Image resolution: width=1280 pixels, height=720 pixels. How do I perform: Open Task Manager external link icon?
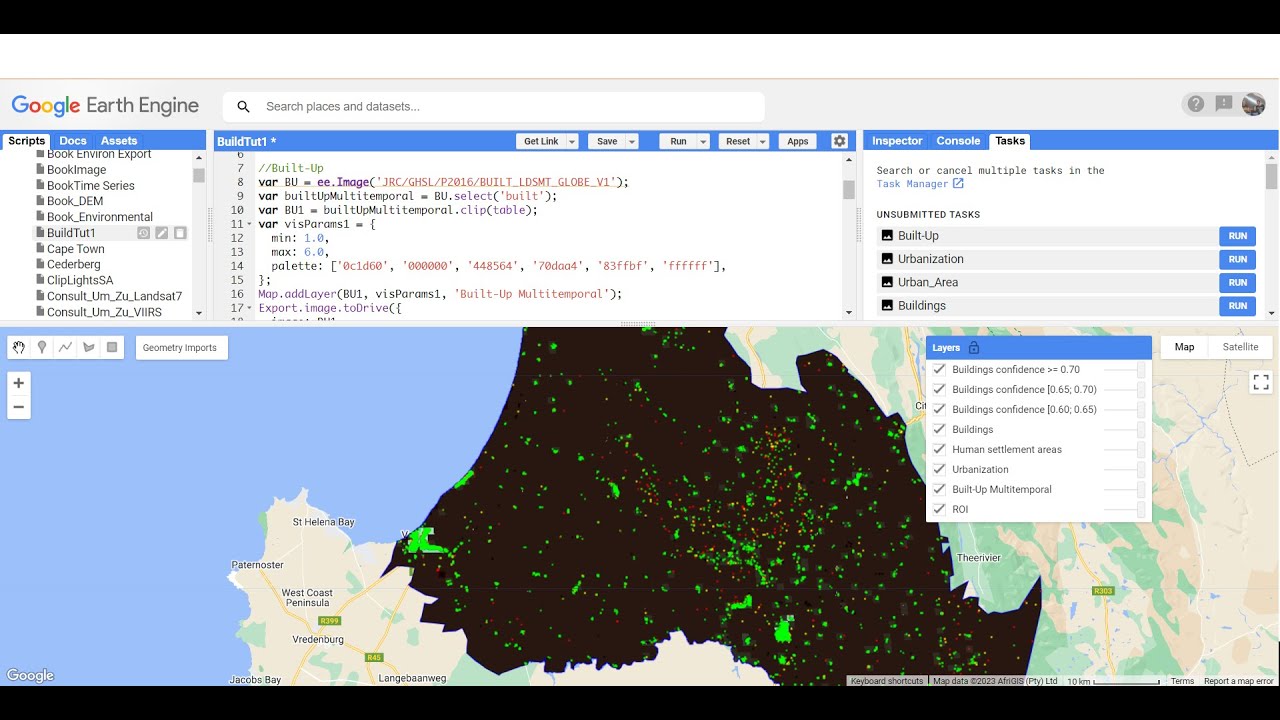click(958, 184)
